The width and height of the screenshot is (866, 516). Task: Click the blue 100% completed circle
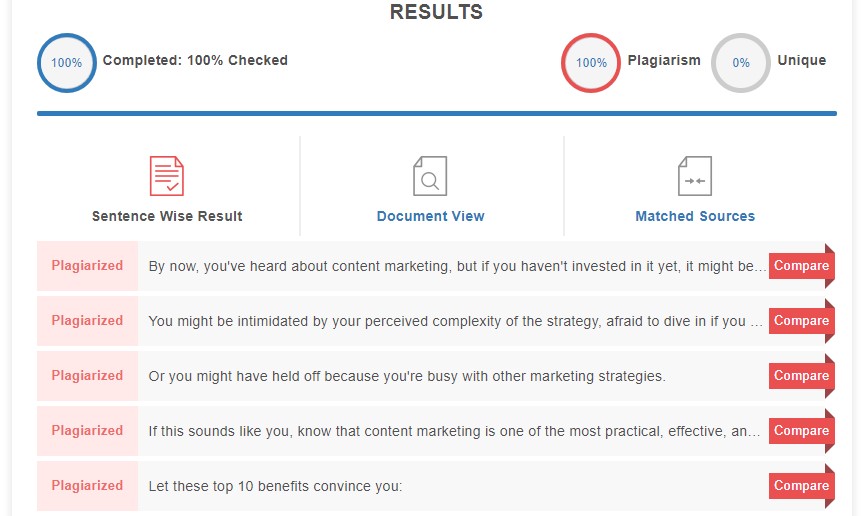click(67, 63)
